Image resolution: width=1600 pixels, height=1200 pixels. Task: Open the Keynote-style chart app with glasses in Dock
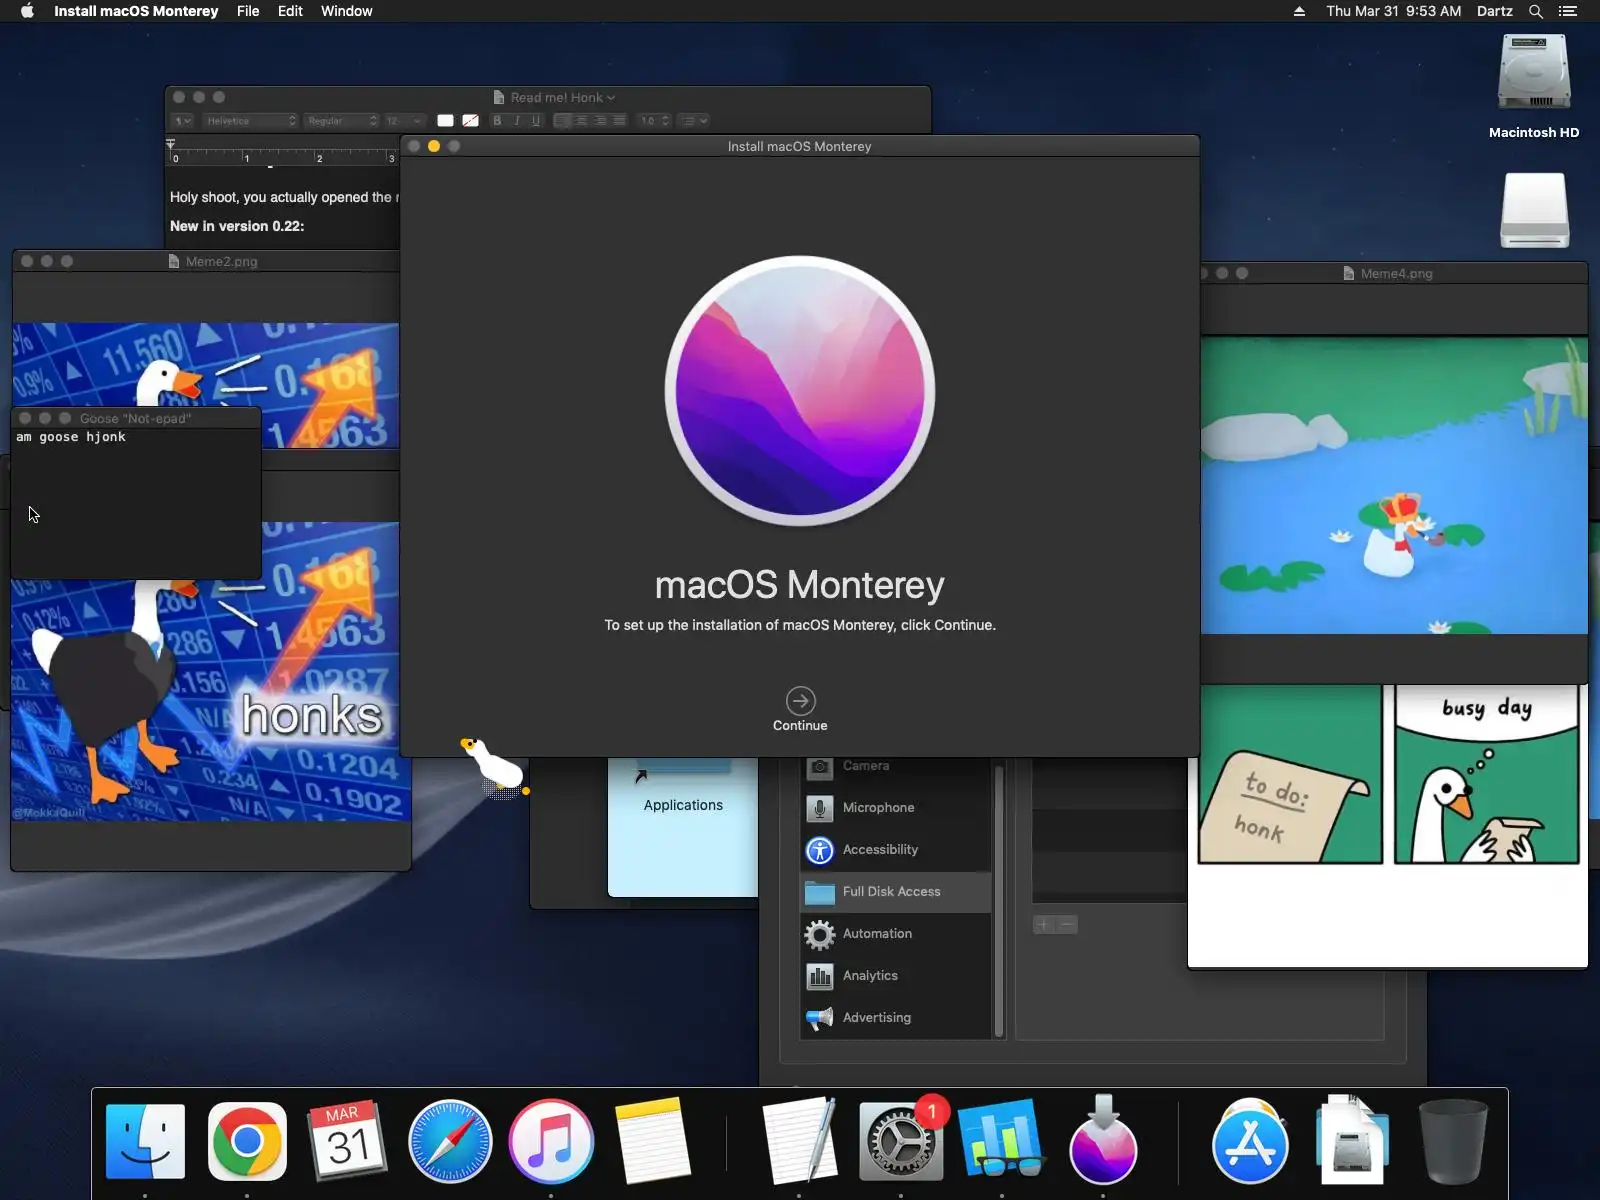point(1001,1141)
